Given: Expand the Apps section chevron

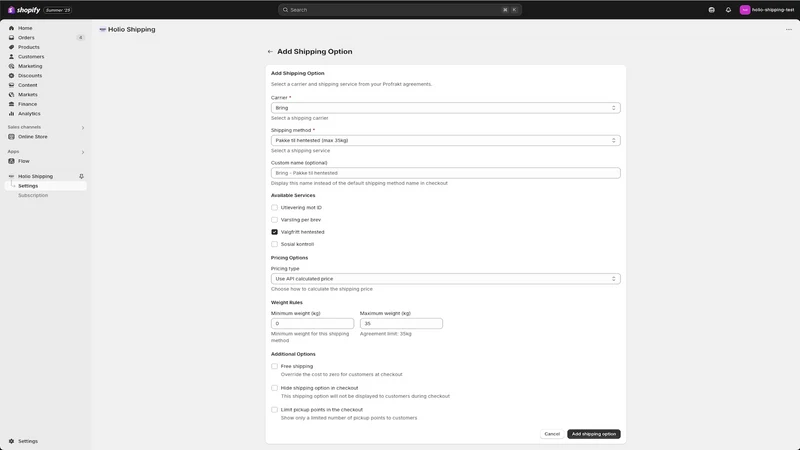Looking at the screenshot, I should [x=83, y=152].
